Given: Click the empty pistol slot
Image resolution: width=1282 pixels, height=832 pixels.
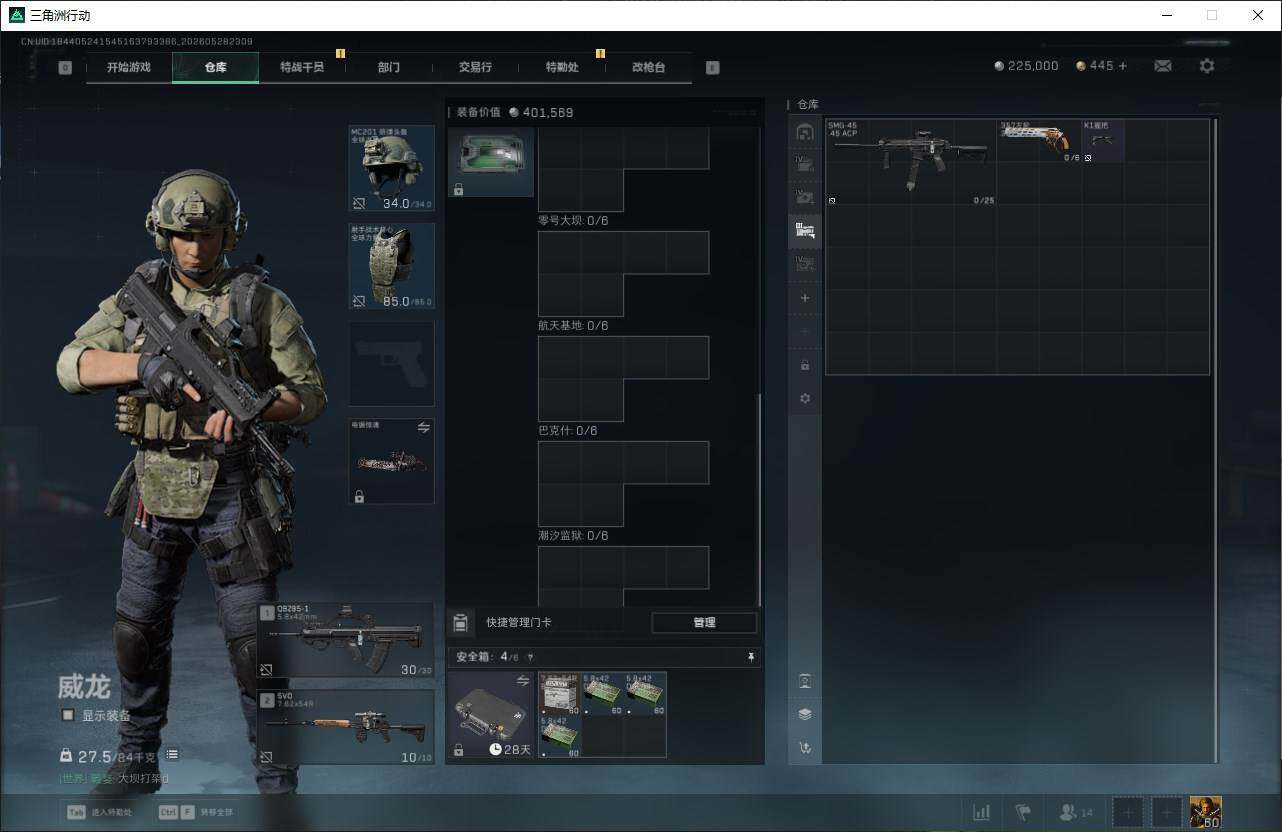Looking at the screenshot, I should 391,363.
